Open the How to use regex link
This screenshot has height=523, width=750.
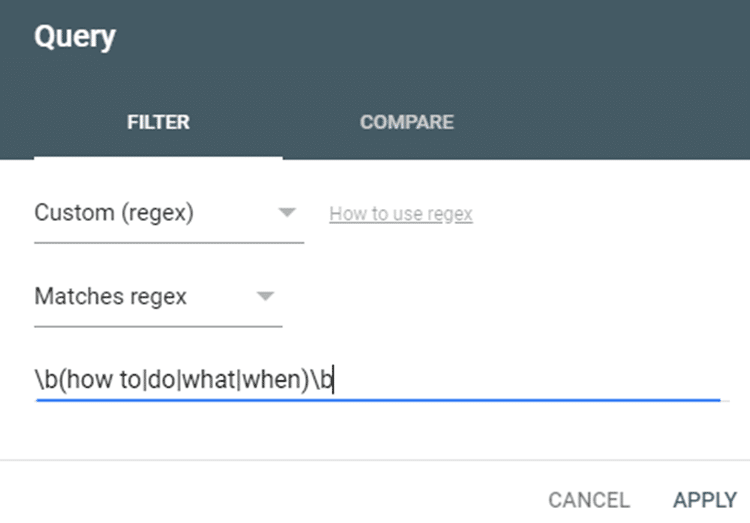[401, 214]
